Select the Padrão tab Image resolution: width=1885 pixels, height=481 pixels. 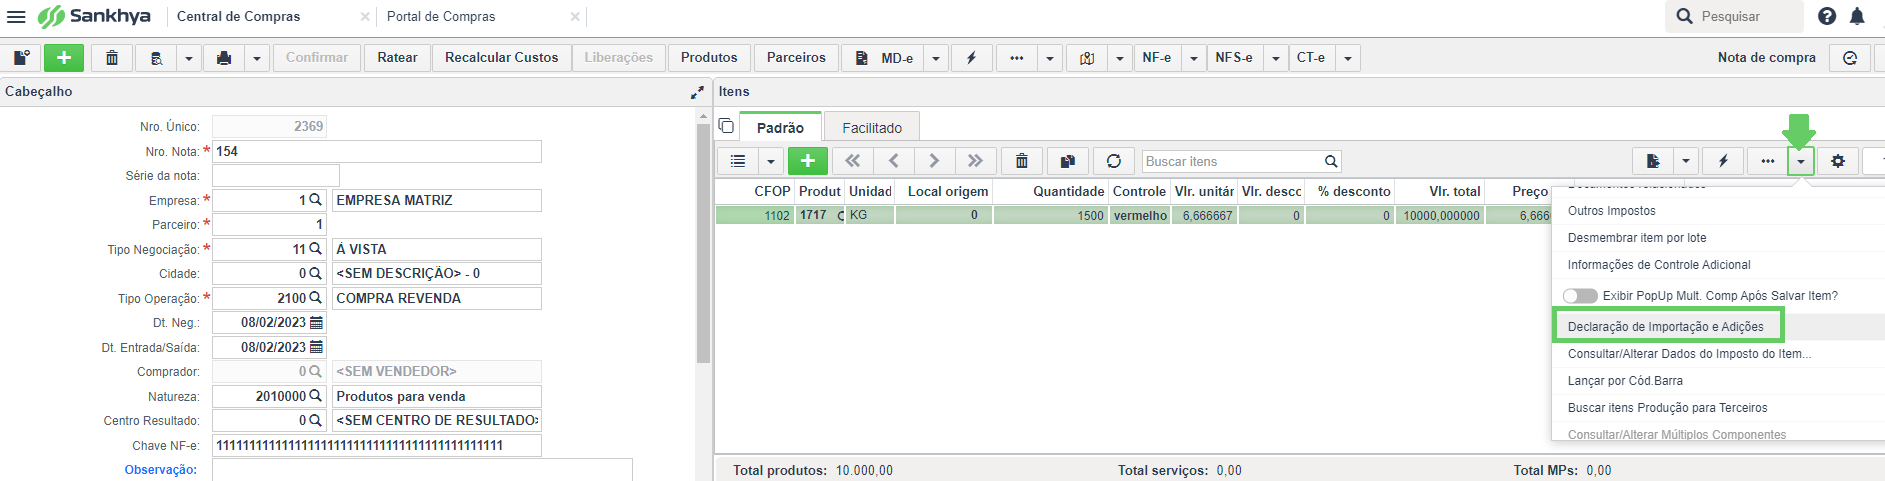(780, 127)
